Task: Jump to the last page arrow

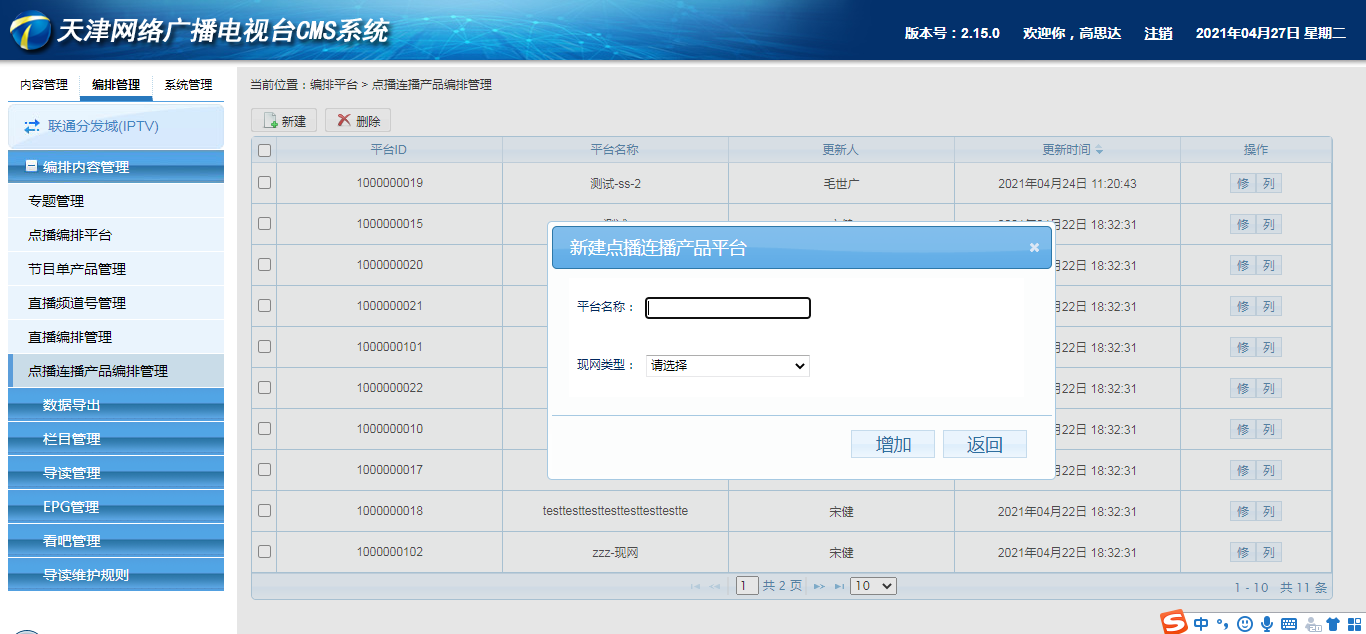Action: 839,587
